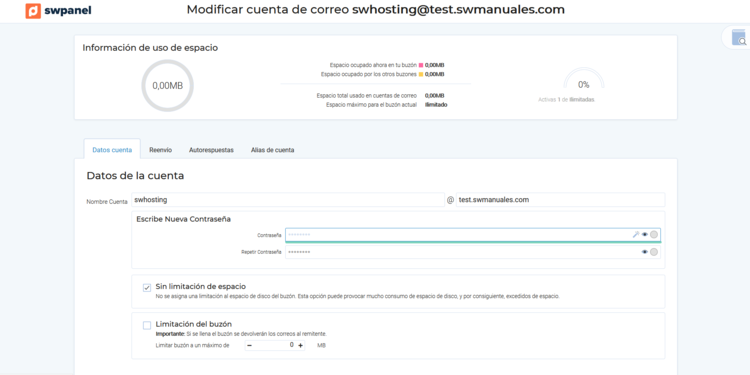Click 'Limitar buzón a un máximo de' label
750x375 pixels.
point(192,345)
